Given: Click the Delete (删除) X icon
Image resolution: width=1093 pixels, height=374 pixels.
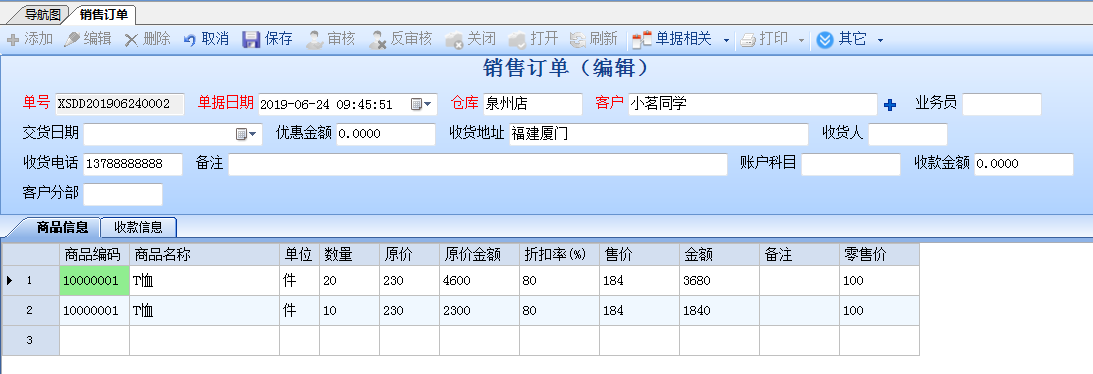Looking at the screenshot, I should point(131,40).
